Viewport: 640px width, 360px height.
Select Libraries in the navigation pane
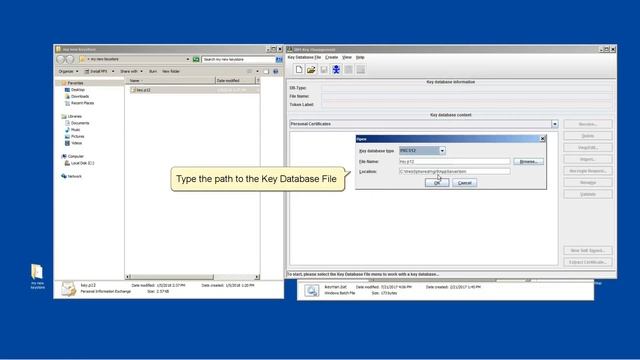(x=74, y=117)
